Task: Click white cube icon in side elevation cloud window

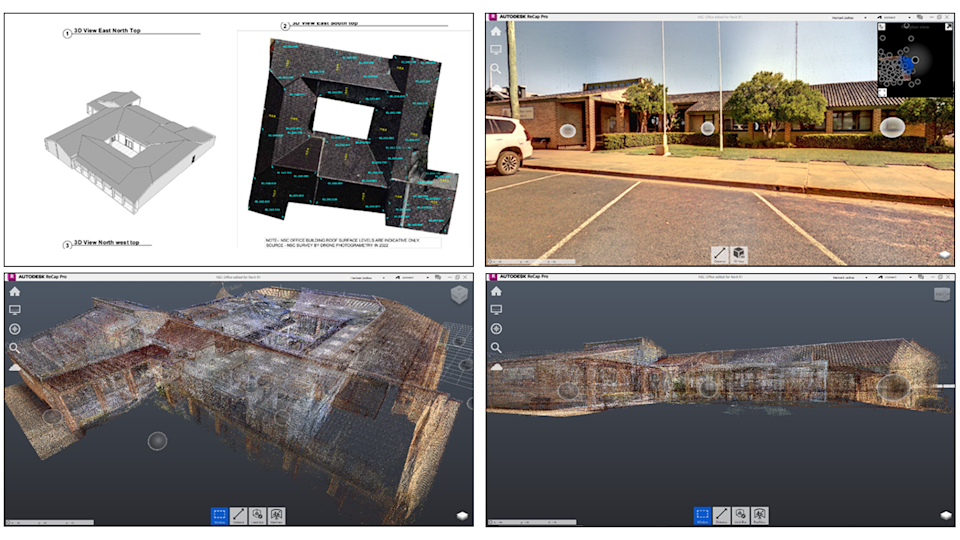Action: tap(944, 516)
